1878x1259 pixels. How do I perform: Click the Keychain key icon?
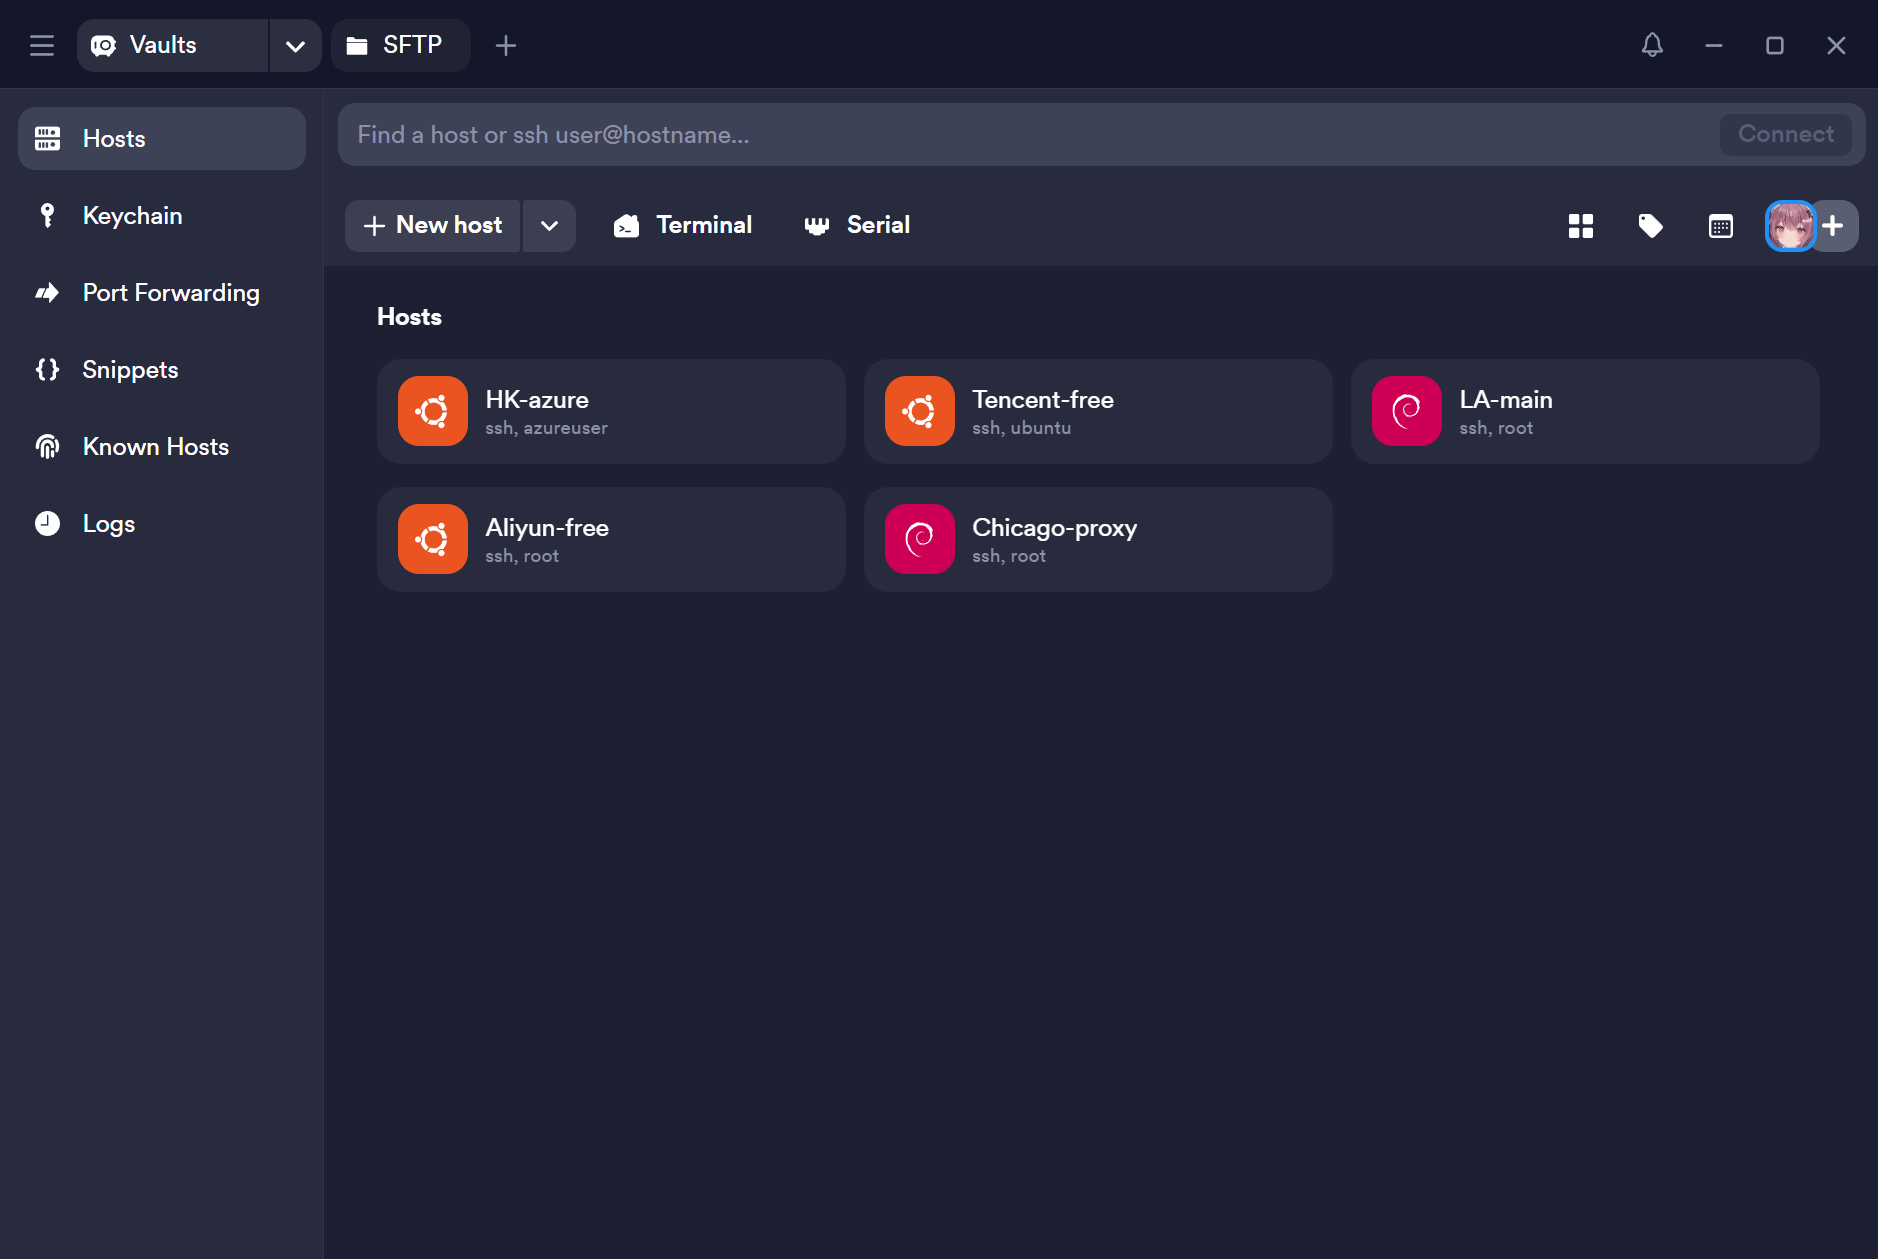point(47,215)
